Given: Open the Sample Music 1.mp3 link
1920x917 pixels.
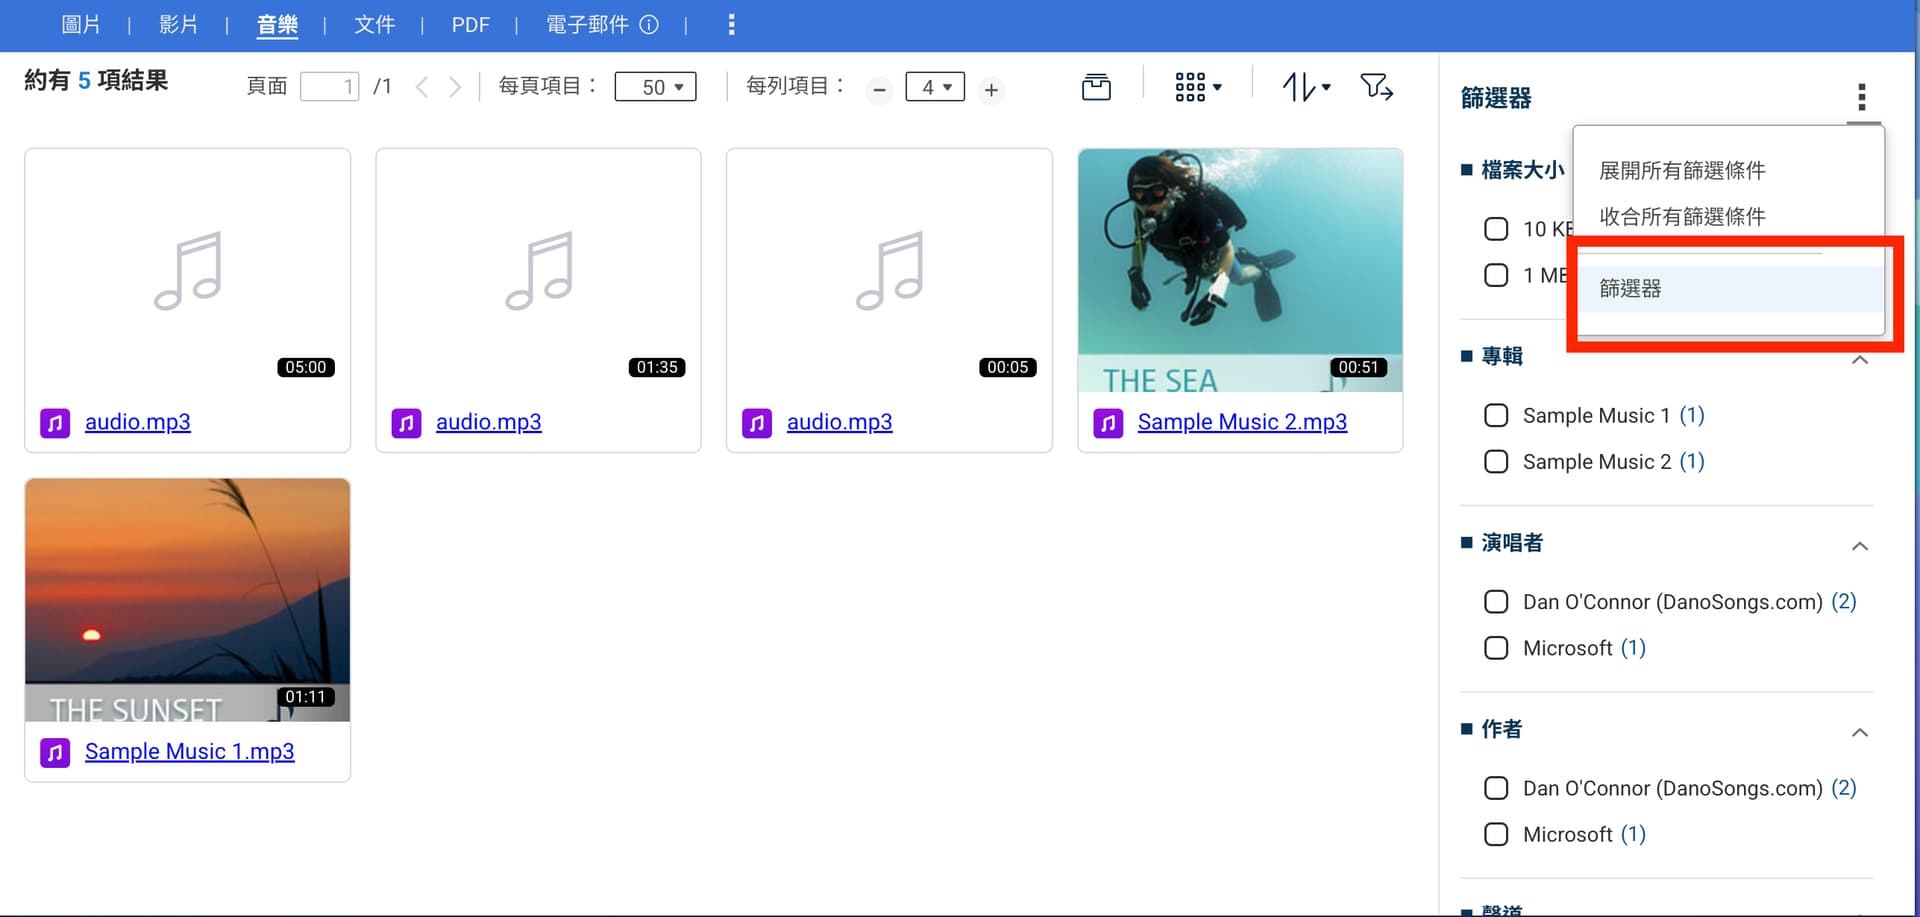Looking at the screenshot, I should point(189,751).
